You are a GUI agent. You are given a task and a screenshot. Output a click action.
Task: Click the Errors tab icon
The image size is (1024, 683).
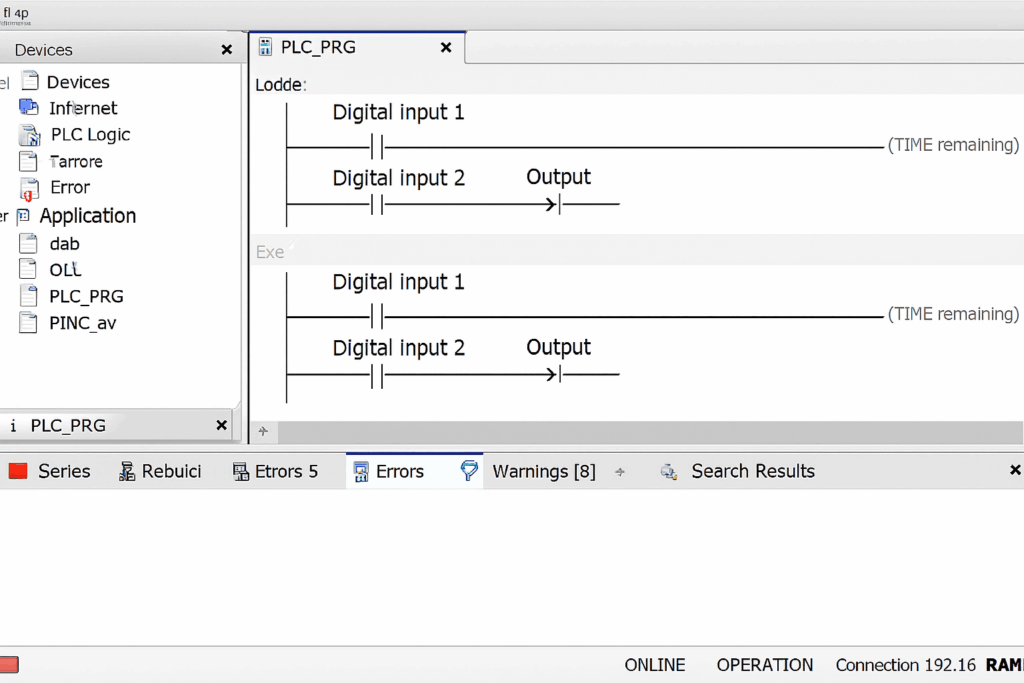pos(360,471)
